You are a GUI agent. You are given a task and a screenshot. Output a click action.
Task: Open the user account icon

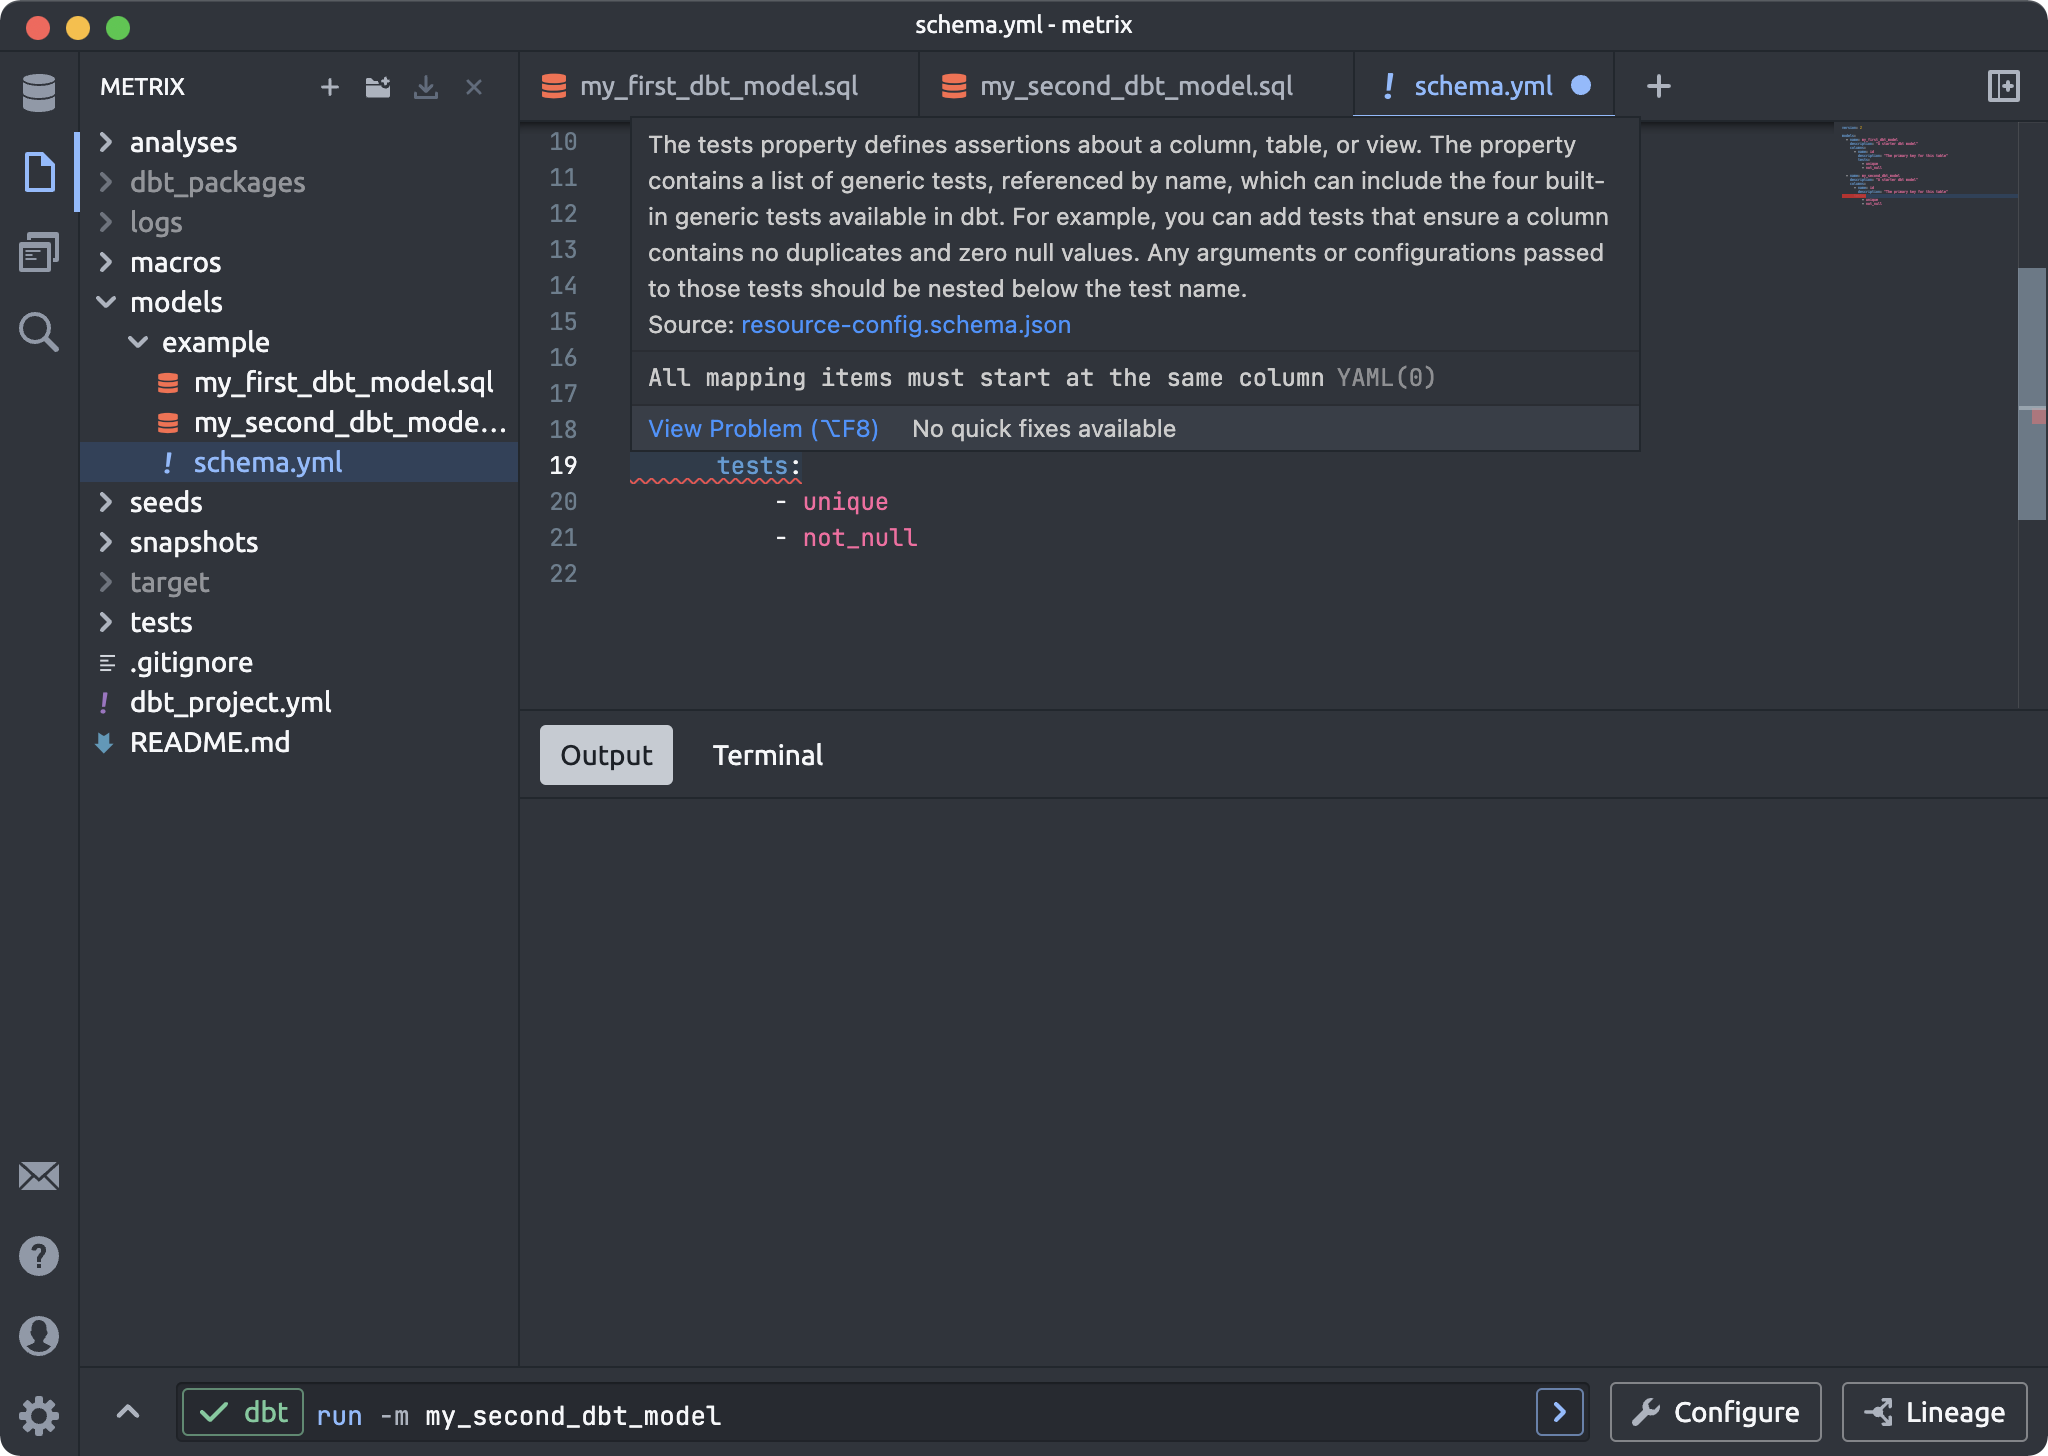[x=39, y=1336]
